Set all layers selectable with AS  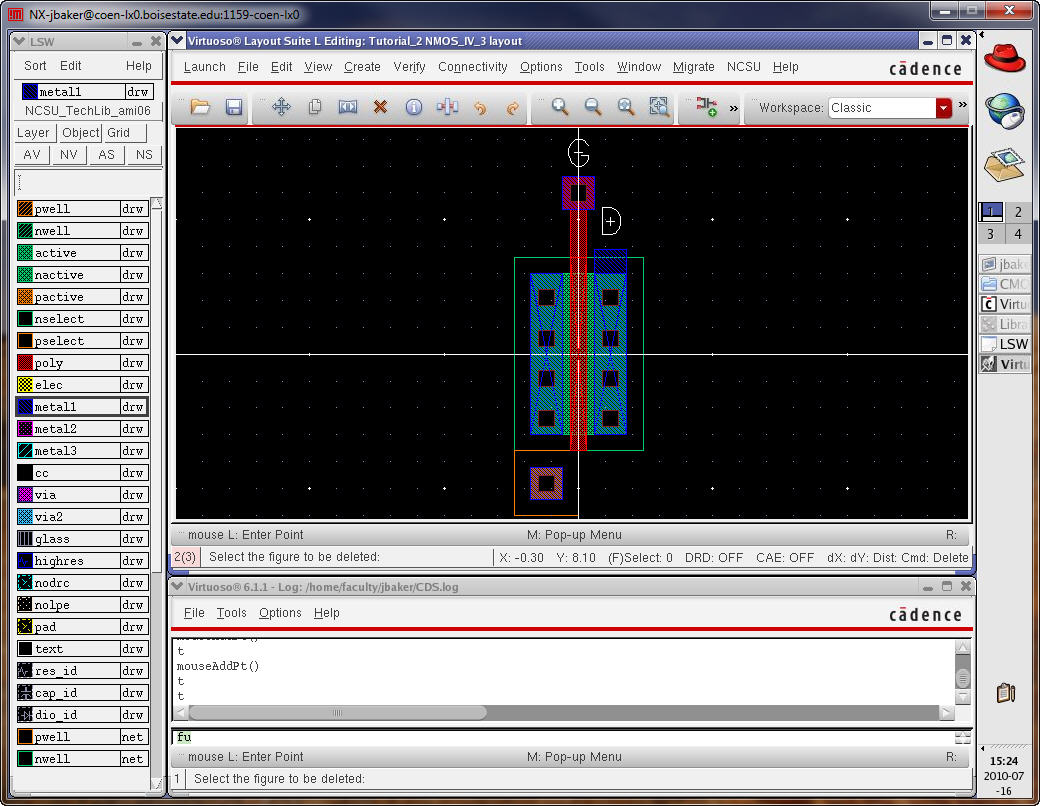(x=106, y=155)
